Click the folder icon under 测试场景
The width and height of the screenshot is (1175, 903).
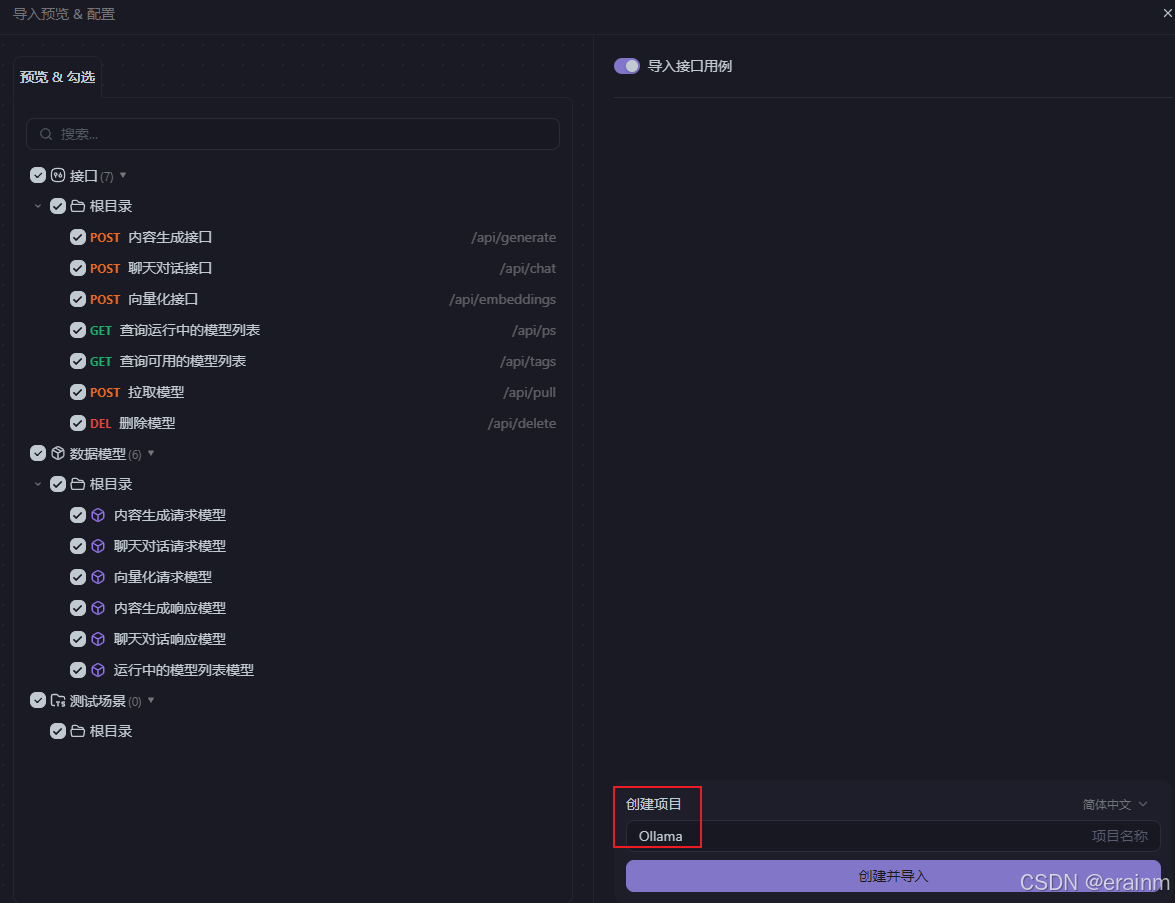[78, 731]
